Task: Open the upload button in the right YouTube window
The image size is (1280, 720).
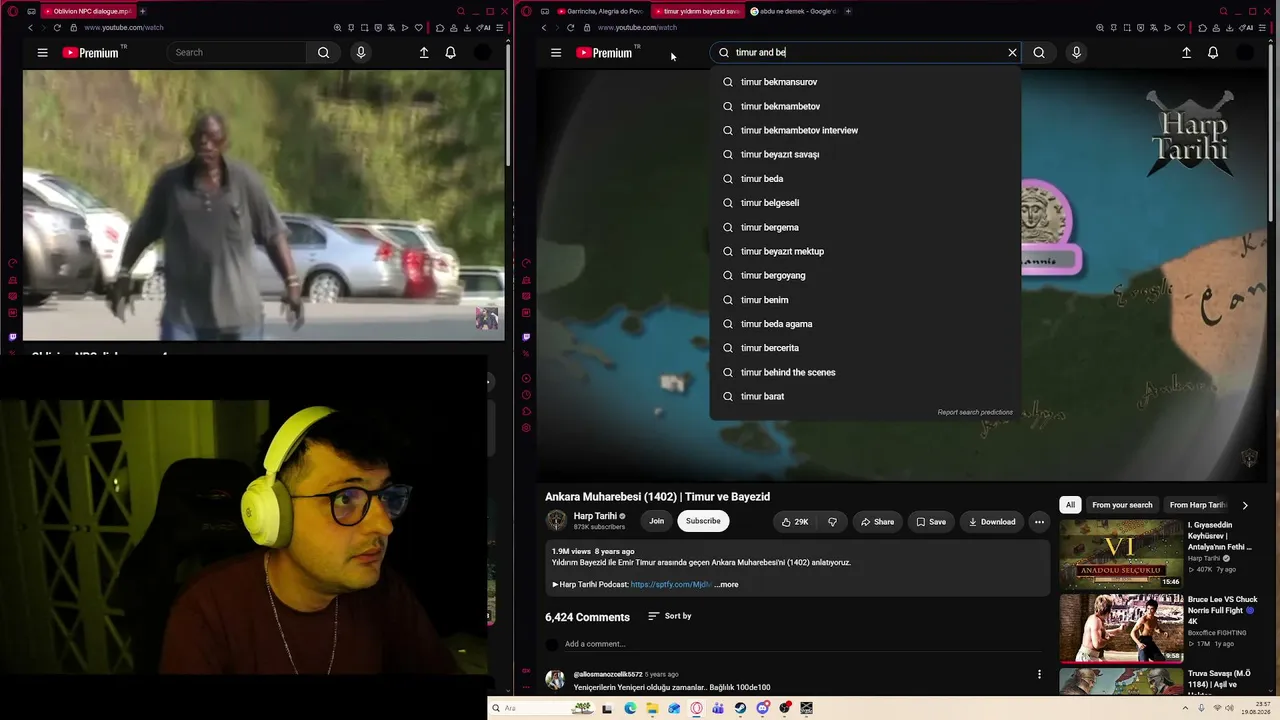Action: [x=1186, y=53]
